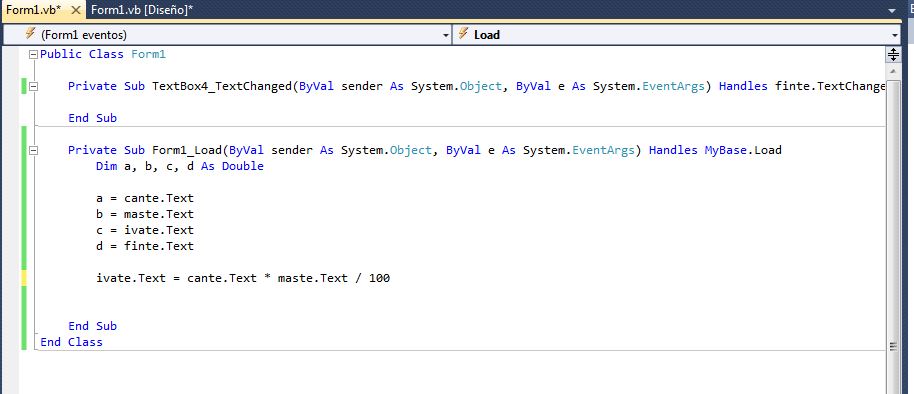Viewport: 914px width, 394px height.
Task: Click 'End Sub' closing Form1_Load
Action: [92, 326]
